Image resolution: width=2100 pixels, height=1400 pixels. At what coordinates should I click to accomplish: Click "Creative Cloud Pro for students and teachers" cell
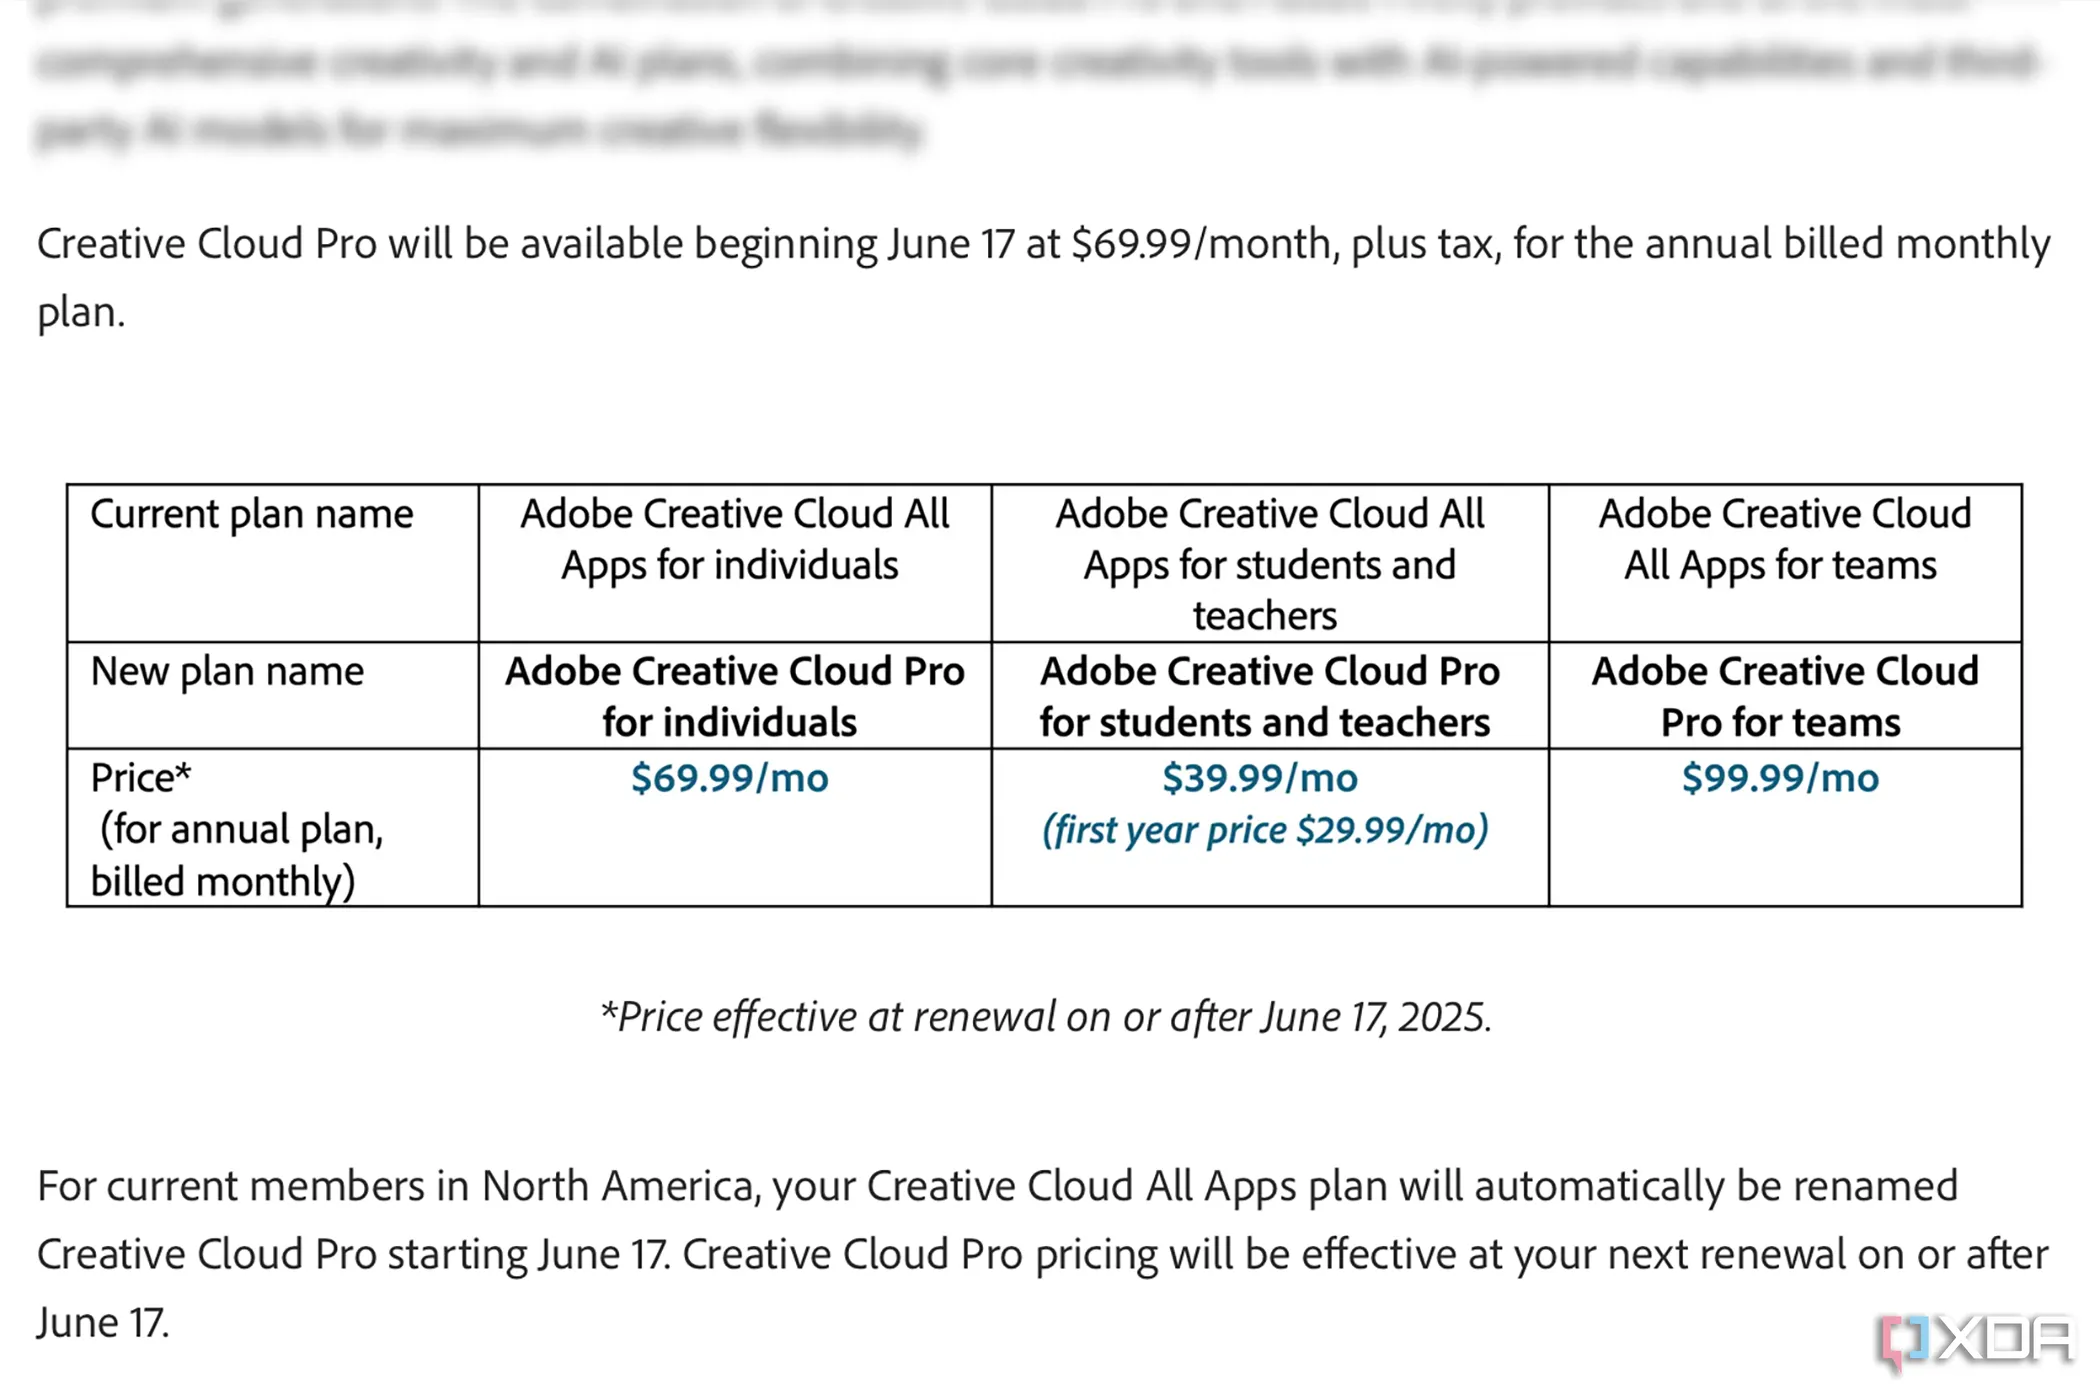point(1269,696)
